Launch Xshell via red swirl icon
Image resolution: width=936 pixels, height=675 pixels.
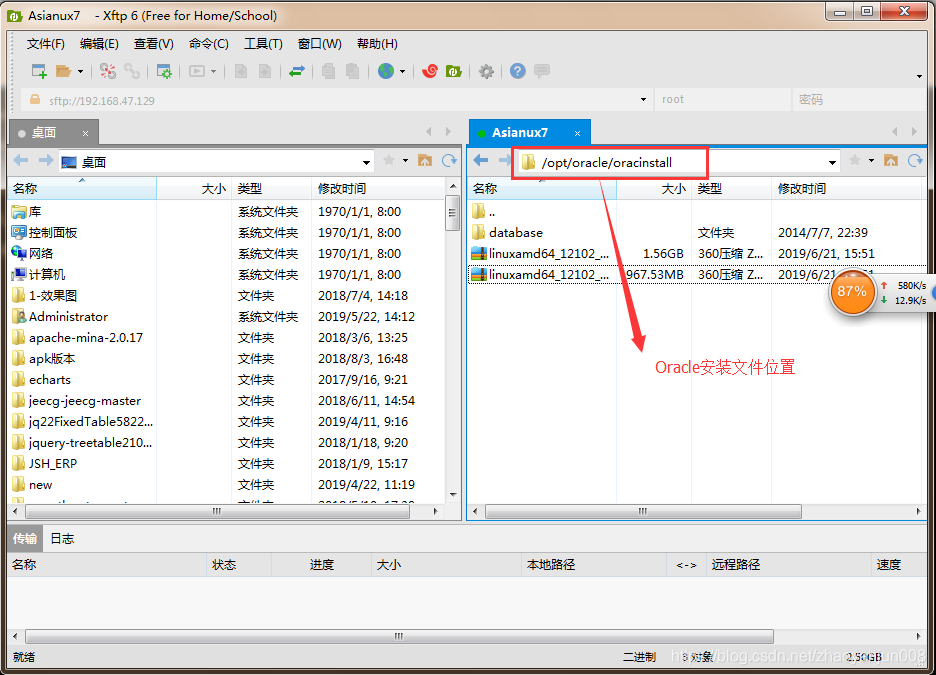pos(430,72)
